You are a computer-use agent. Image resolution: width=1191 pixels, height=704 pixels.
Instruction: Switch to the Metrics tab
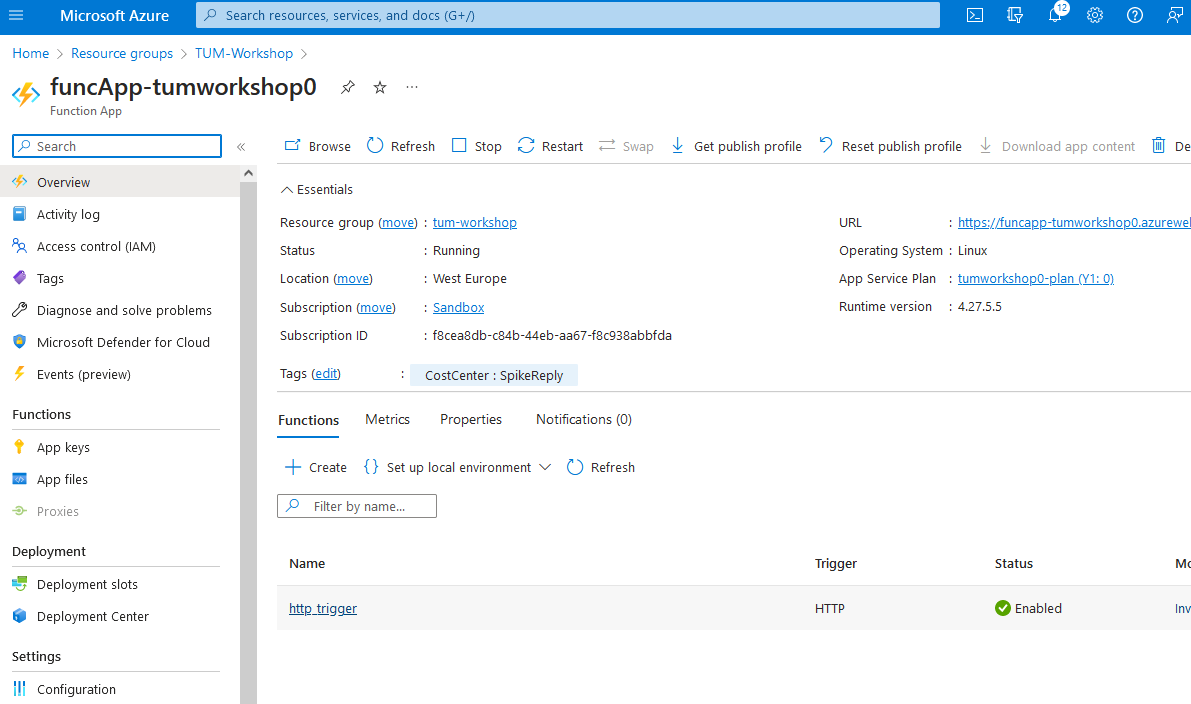point(387,419)
